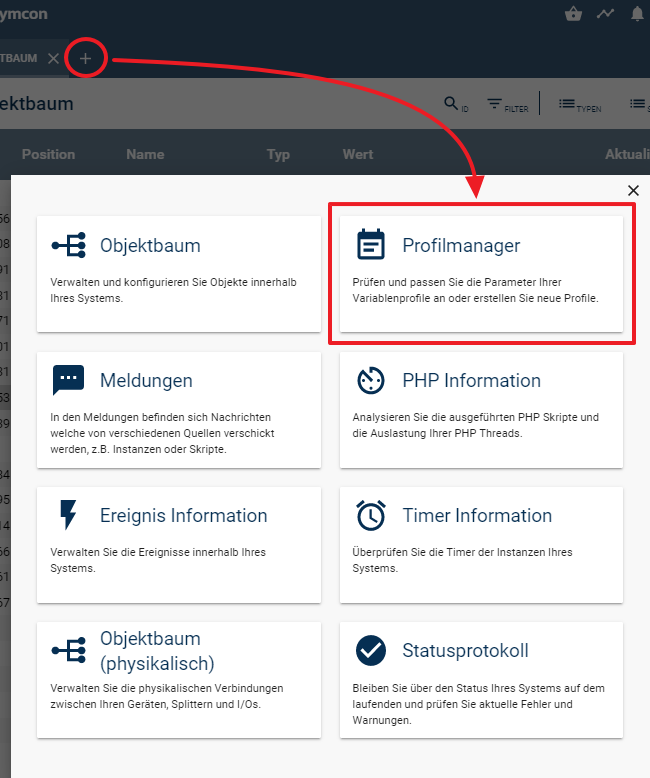Screen dimensions: 650x778
Task: Click the Profilmanager calendar icon
Action: coord(371,245)
